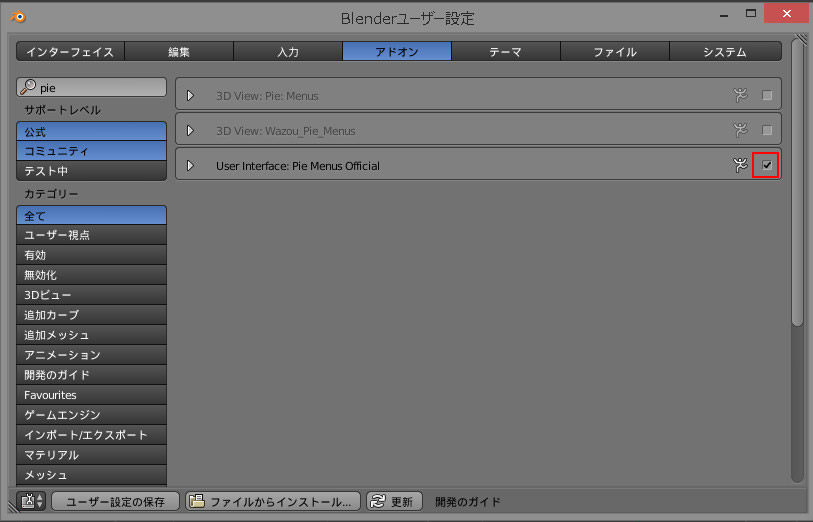The image size is (813, 522).
Task: Click the 3D View: Wazou_Pie_Menus name
Action: coord(286,131)
